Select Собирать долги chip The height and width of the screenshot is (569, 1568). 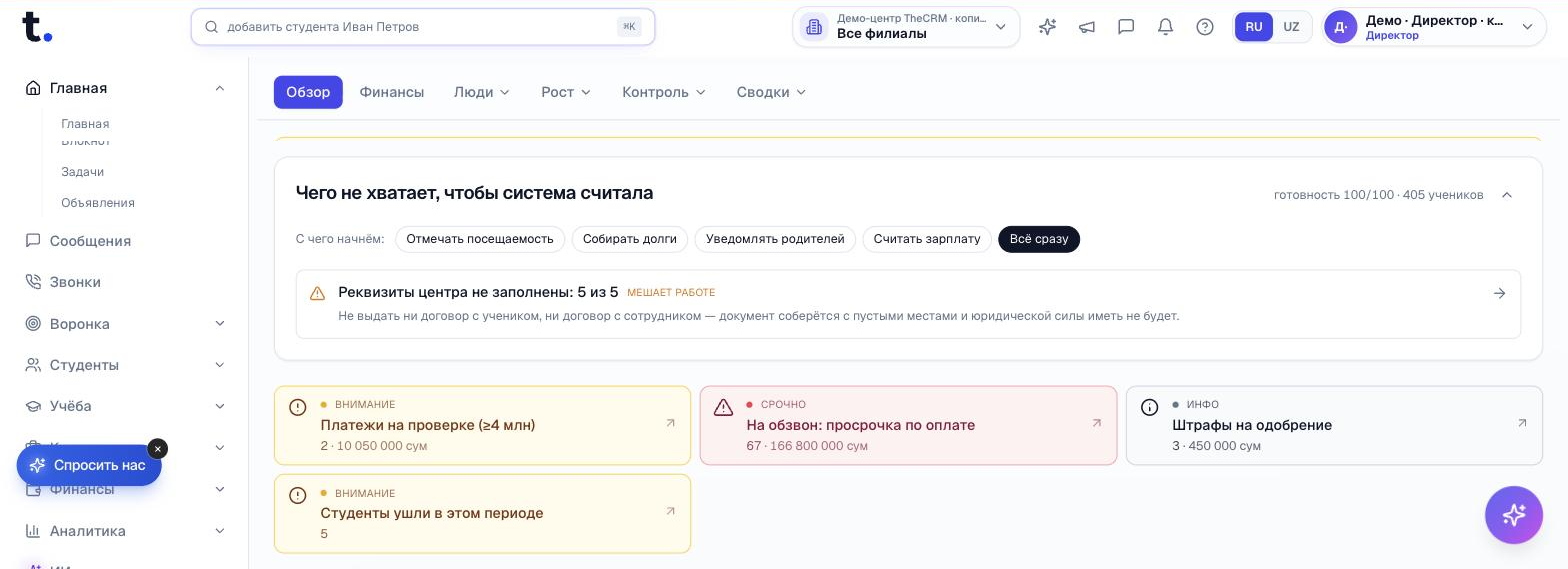coord(630,239)
